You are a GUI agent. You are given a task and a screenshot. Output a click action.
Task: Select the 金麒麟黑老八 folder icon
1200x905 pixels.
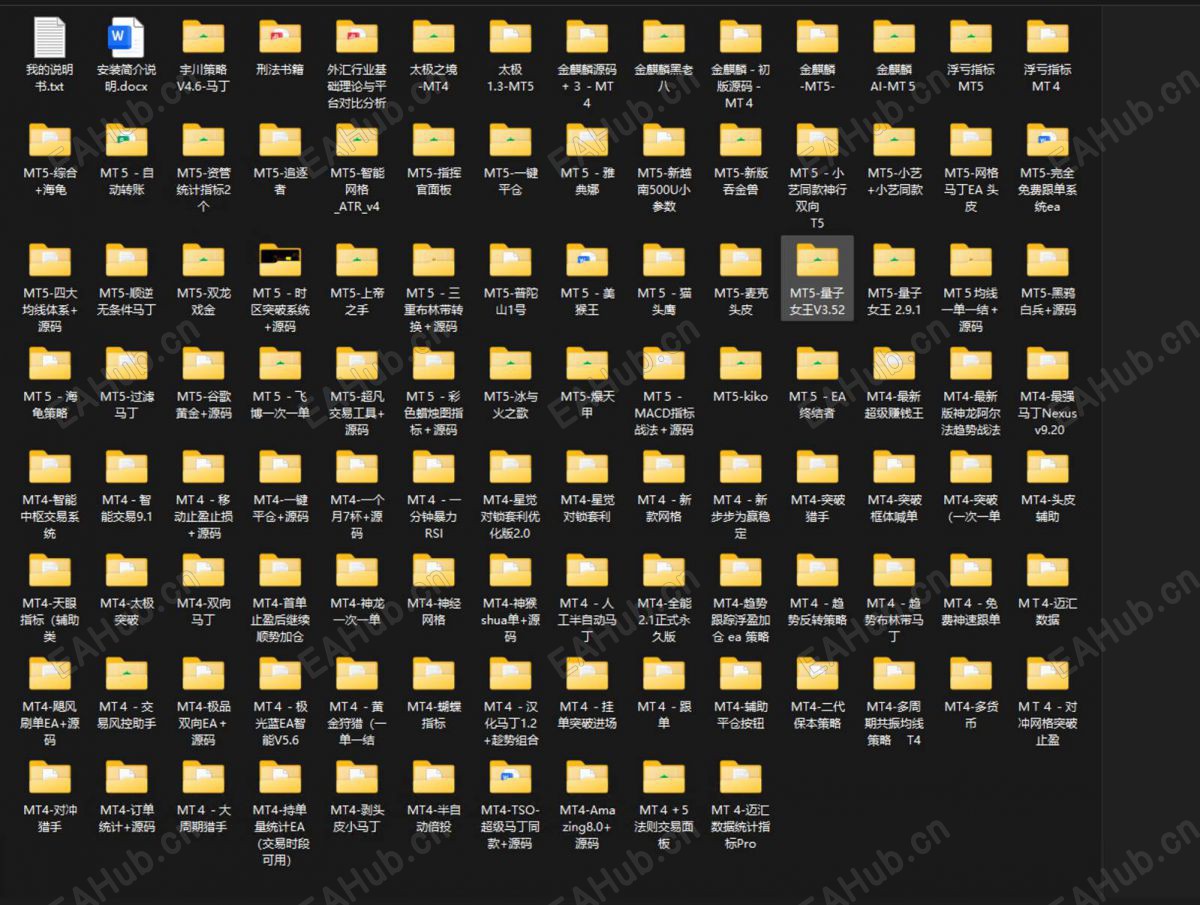tap(664, 37)
